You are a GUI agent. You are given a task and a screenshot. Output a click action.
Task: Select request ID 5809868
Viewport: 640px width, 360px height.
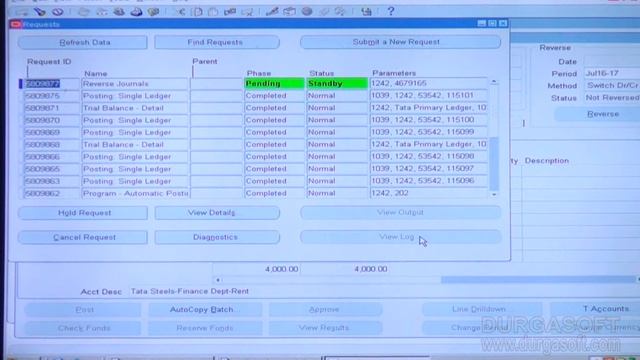click(x=52, y=145)
